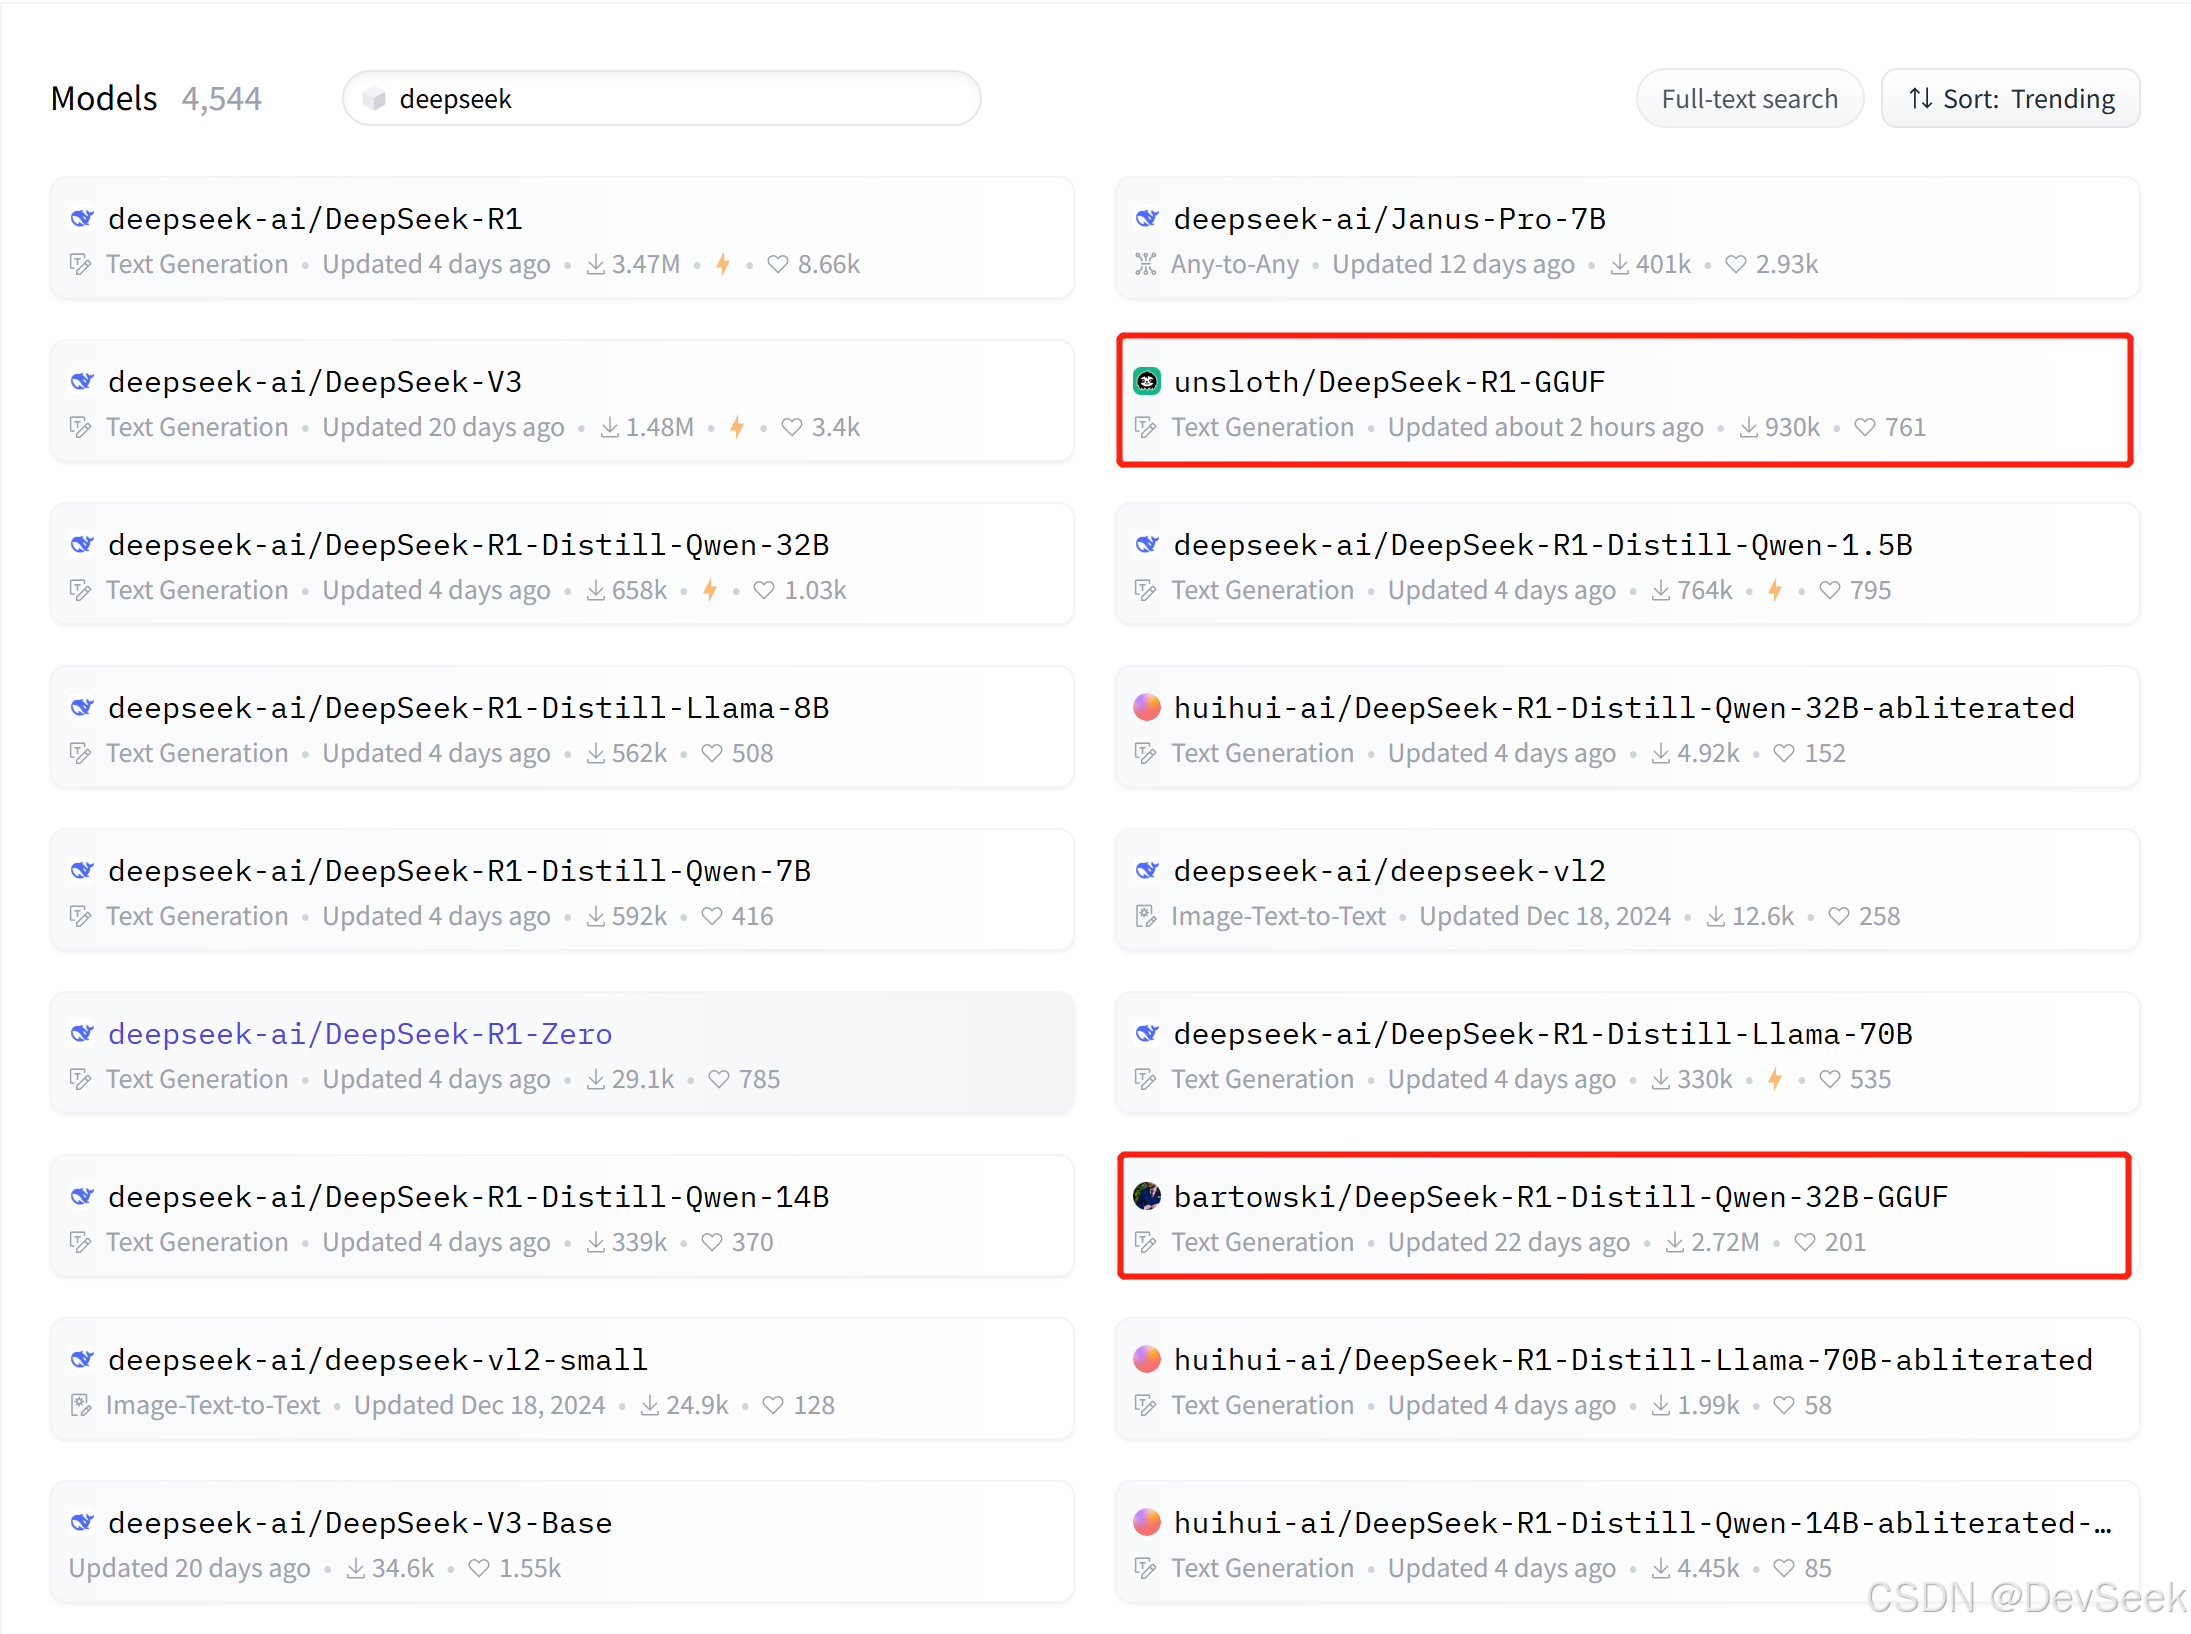Open the deepseek-ai/deepseek-vl2-small model card

378,1359
